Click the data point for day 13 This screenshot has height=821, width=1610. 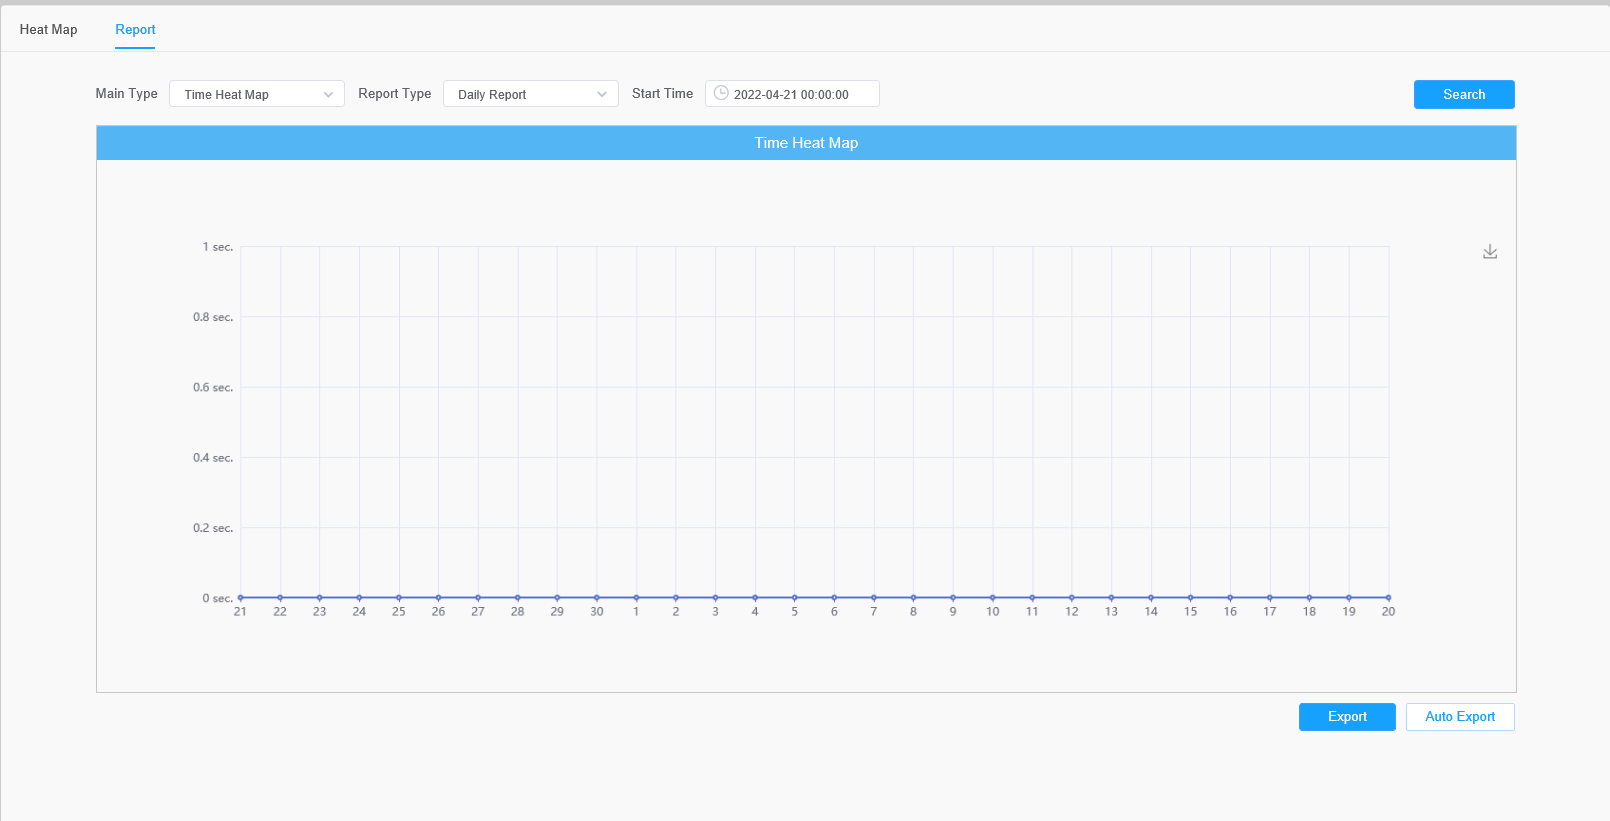coord(1111,598)
